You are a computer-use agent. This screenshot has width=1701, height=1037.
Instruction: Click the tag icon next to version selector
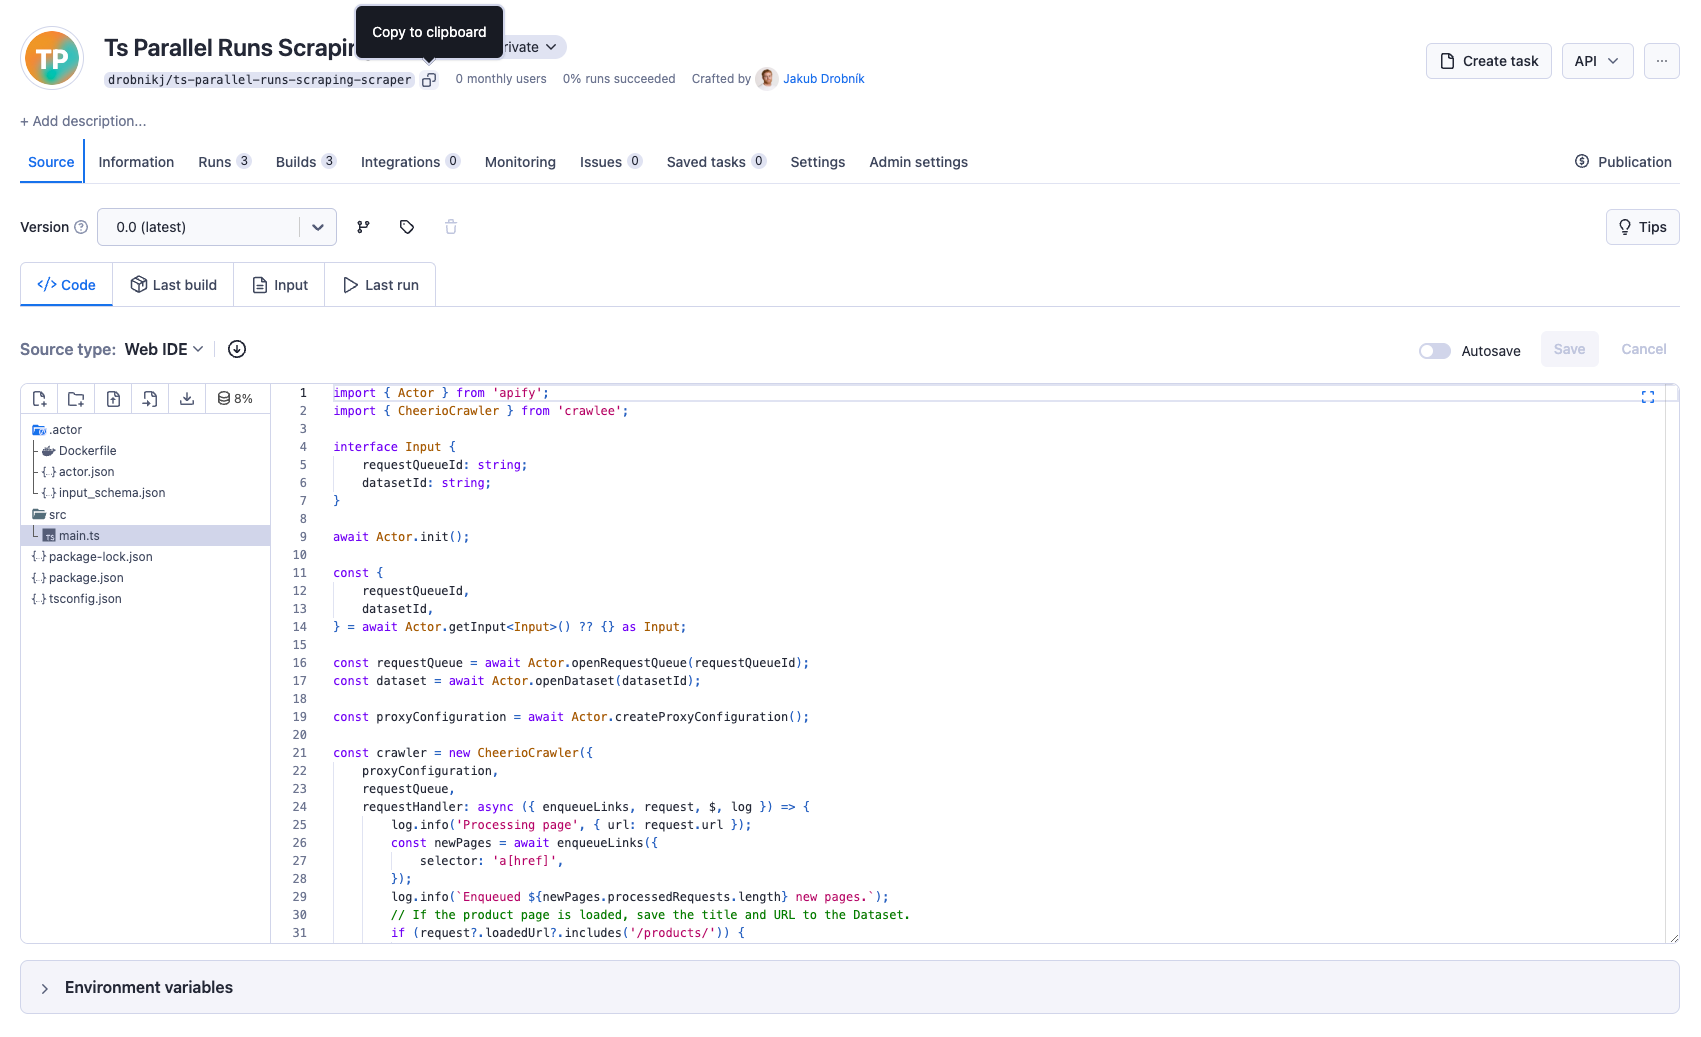pos(407,227)
